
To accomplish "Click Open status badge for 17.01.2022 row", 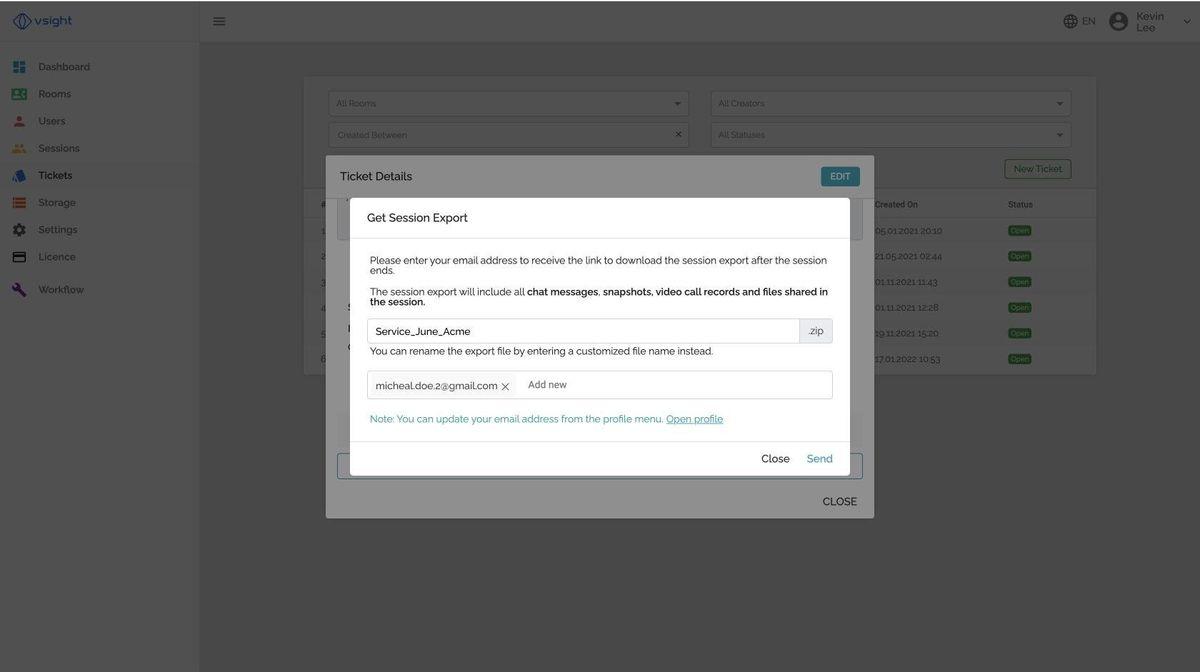I will 1019,359.
